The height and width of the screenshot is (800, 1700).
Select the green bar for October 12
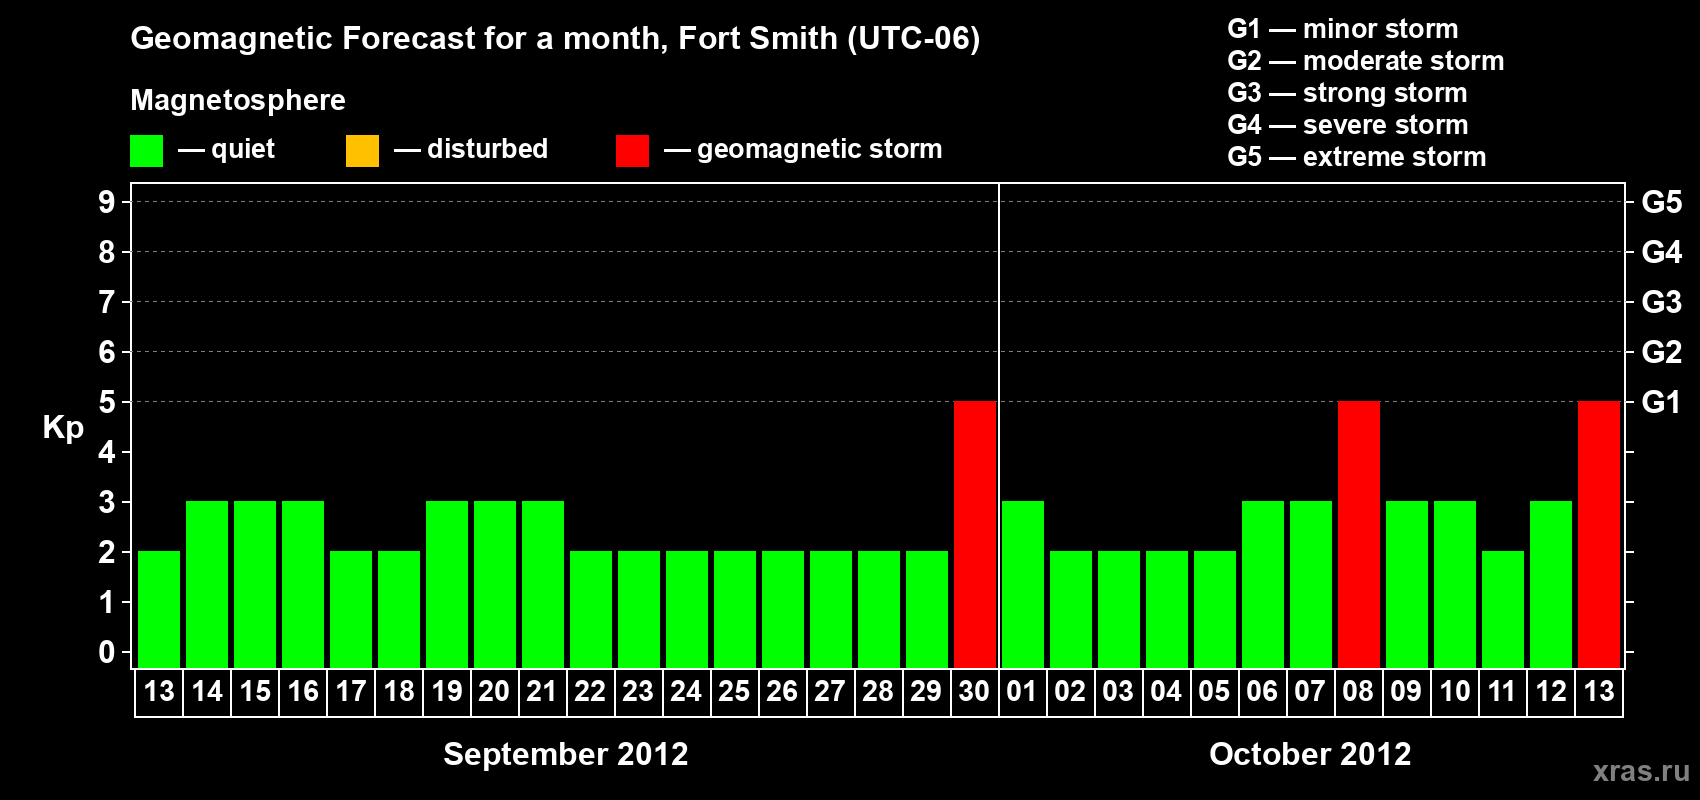1551,584
